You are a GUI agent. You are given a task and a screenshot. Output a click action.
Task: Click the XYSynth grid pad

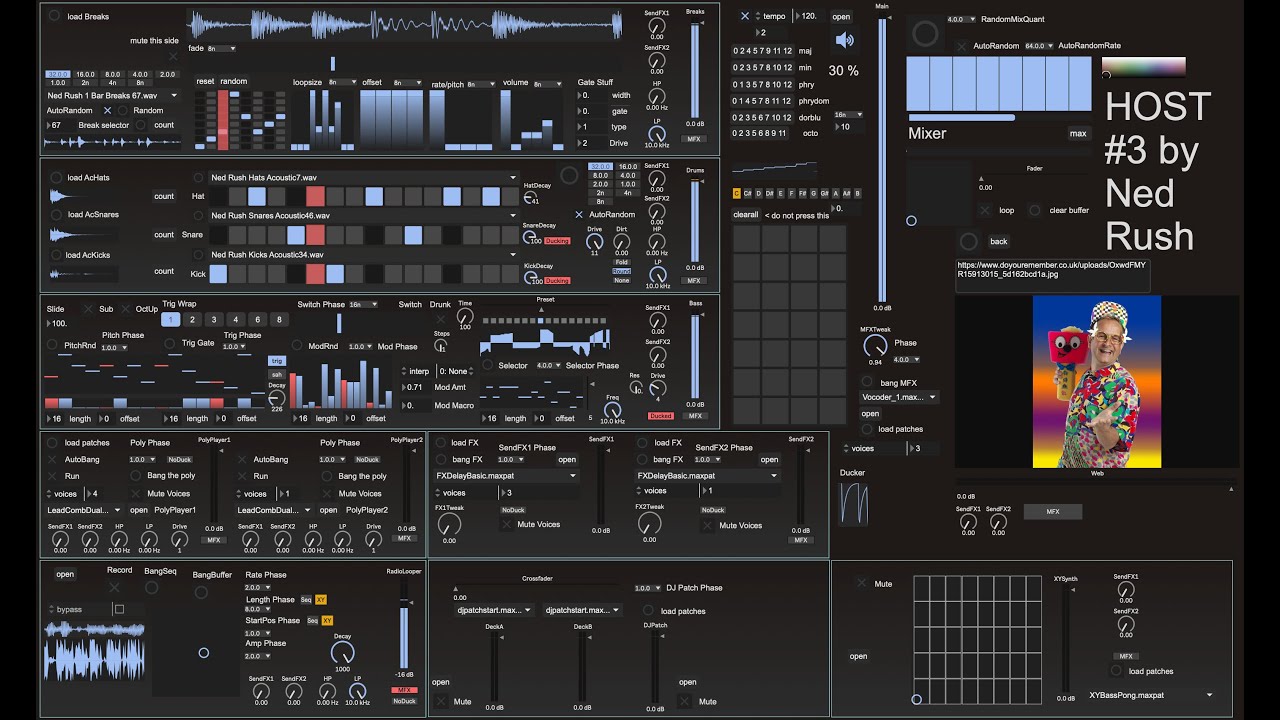coord(976,639)
